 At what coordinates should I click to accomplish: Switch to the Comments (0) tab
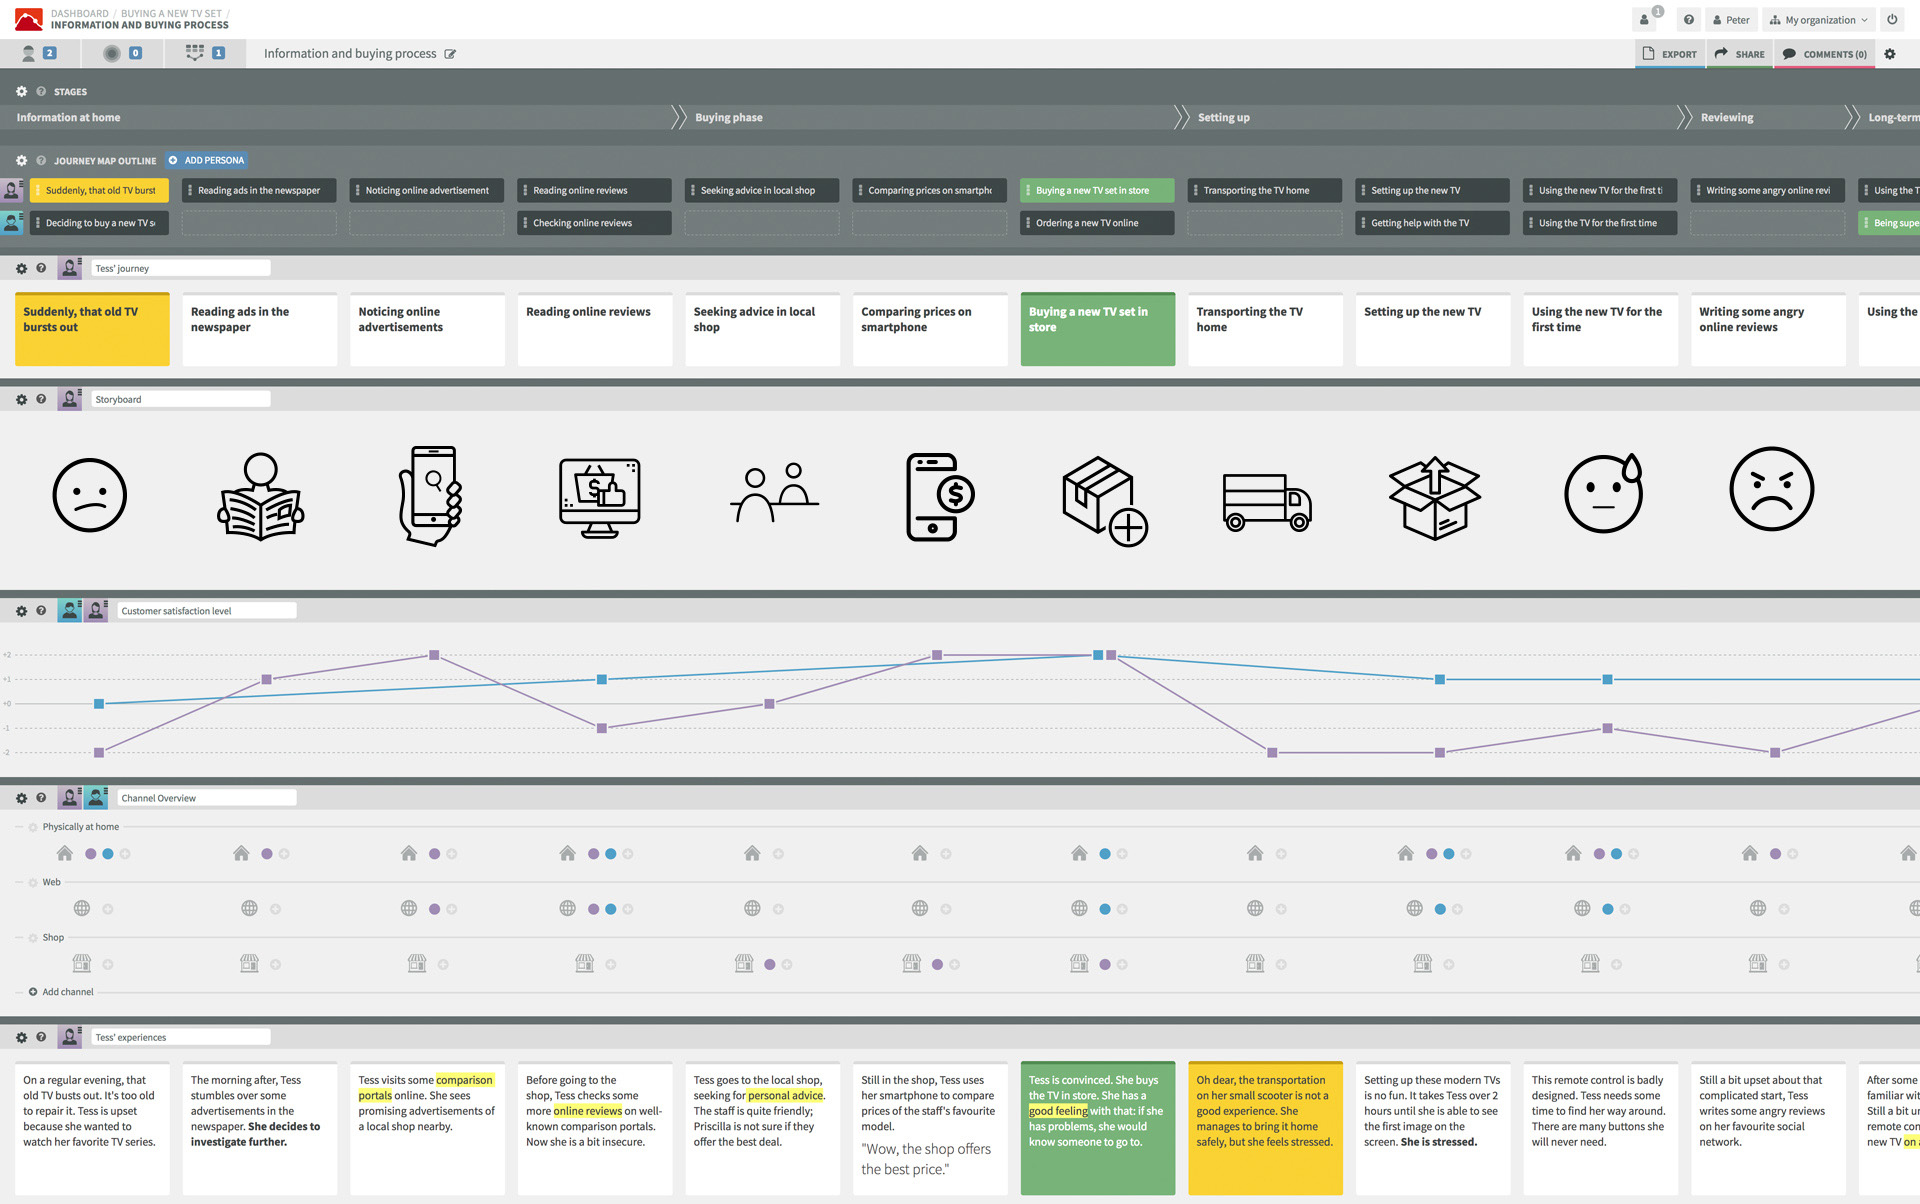coord(1824,54)
